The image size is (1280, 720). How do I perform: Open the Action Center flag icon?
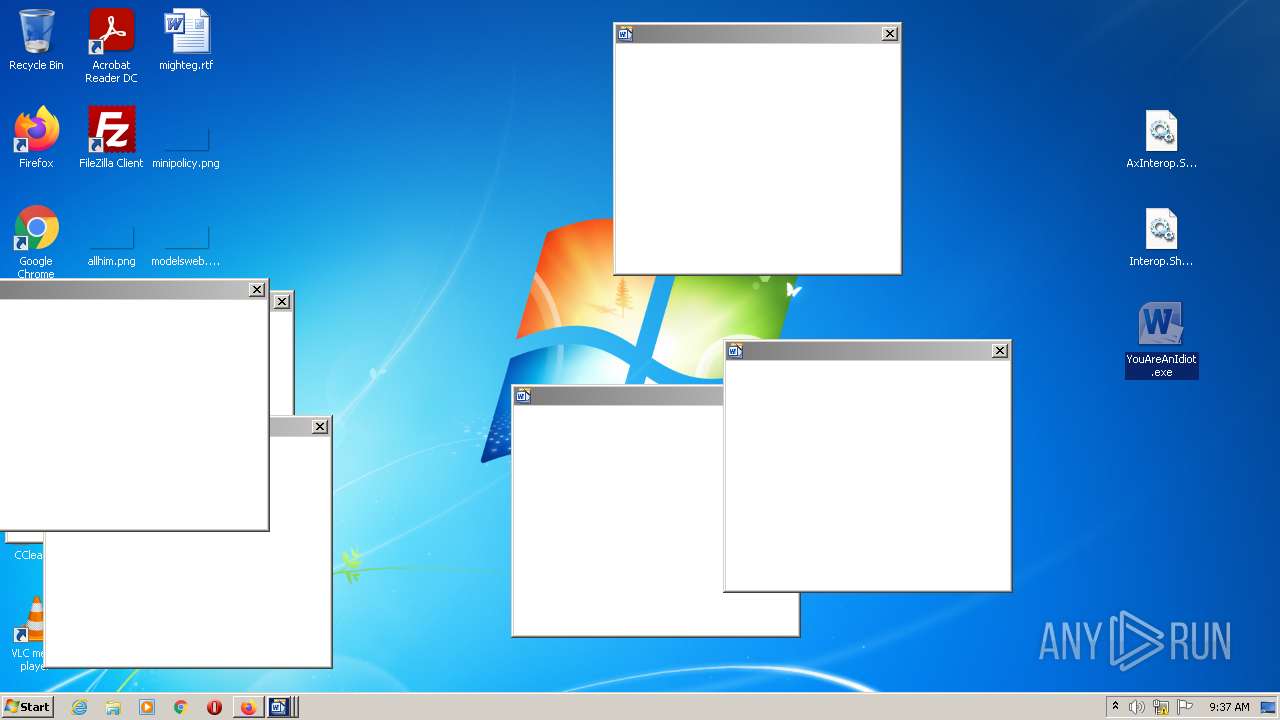click(1185, 707)
